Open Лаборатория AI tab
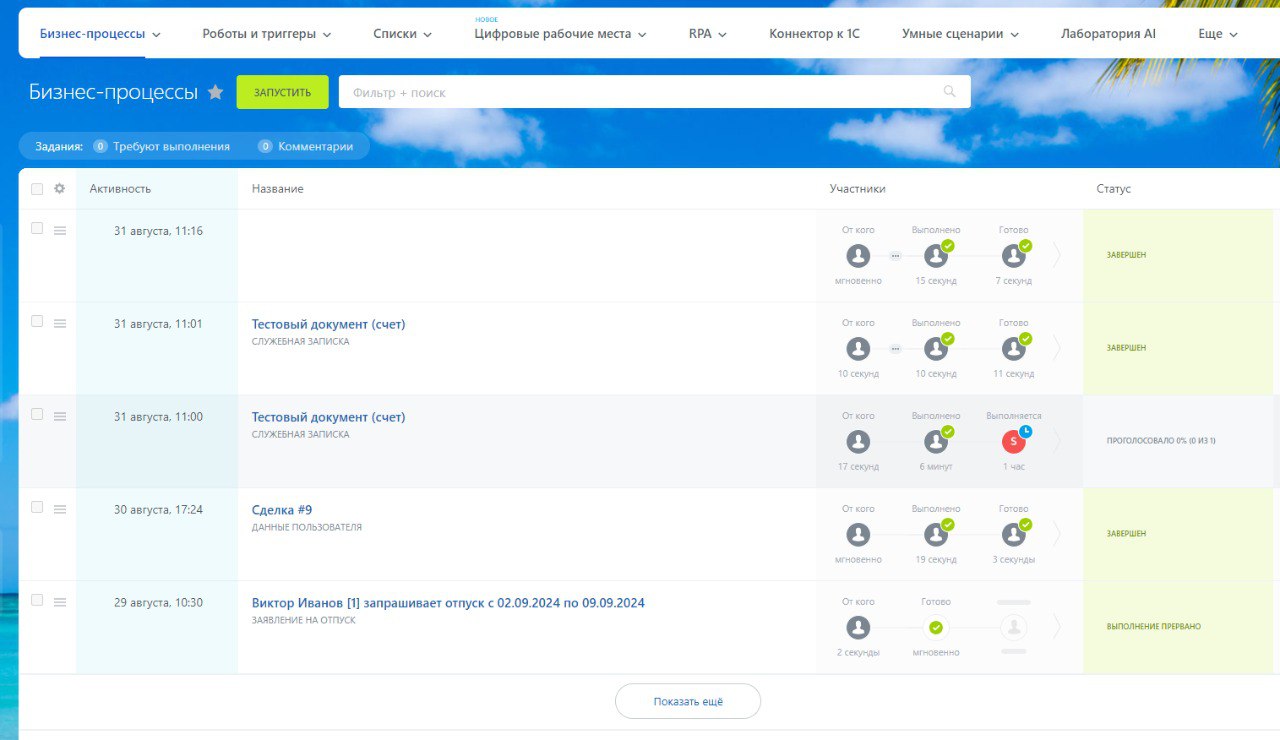Viewport: 1280px width, 740px height. coord(1108,33)
